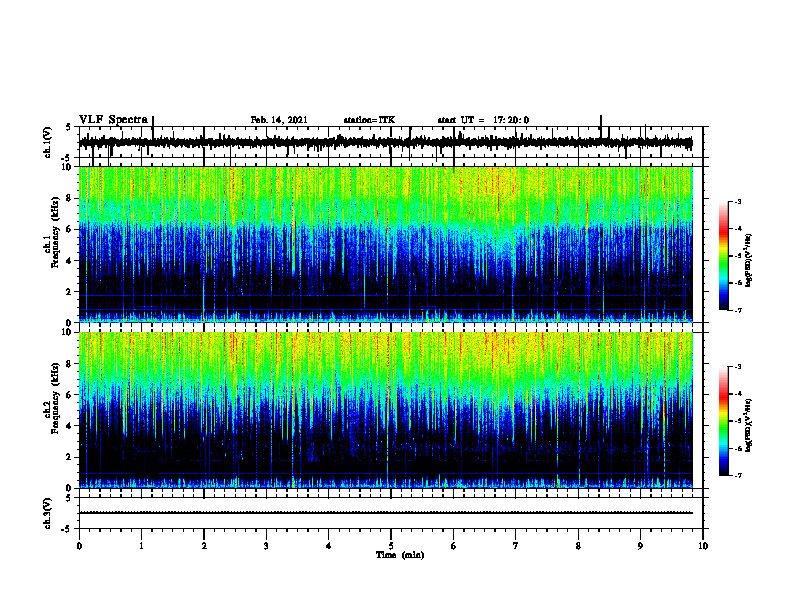Click the ch.1 voltage waveform trace
The height and width of the screenshot is (612, 792).
(386, 142)
